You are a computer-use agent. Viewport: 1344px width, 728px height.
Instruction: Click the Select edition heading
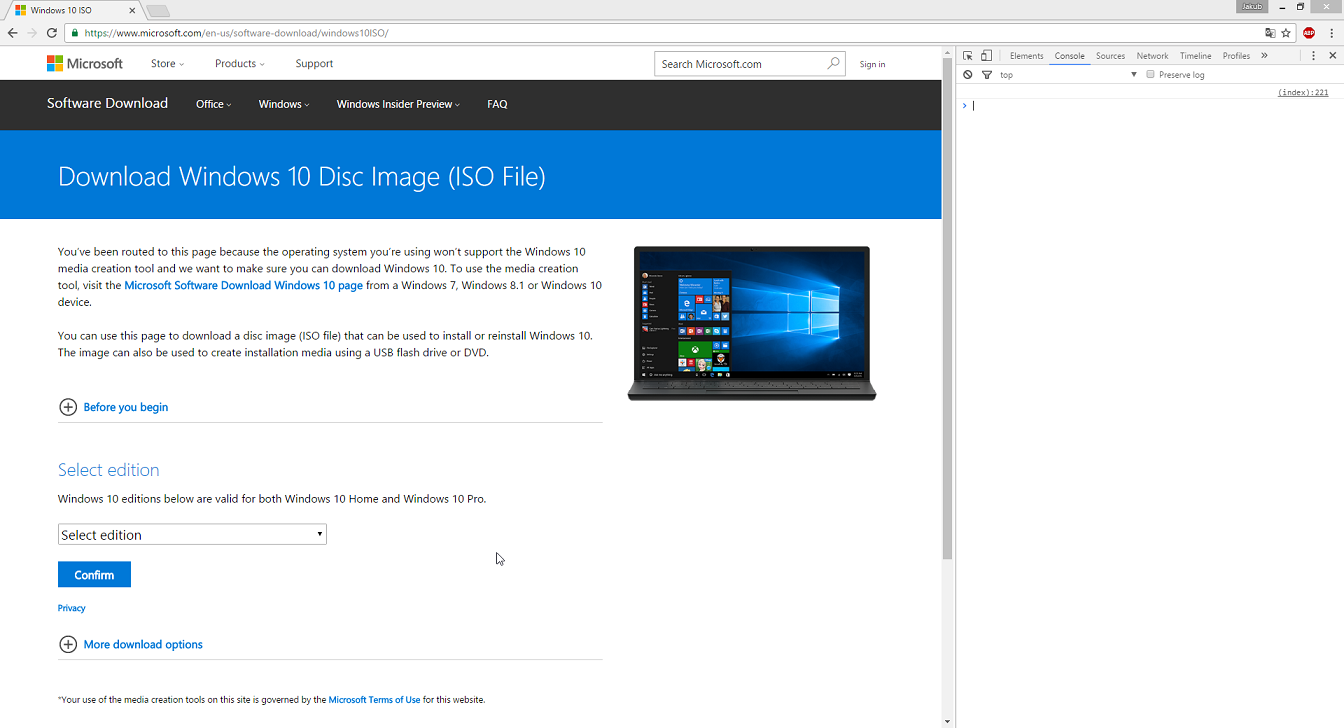(x=108, y=470)
